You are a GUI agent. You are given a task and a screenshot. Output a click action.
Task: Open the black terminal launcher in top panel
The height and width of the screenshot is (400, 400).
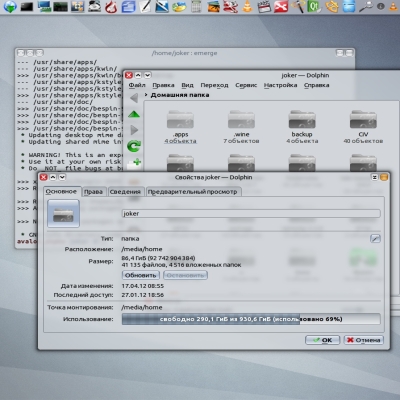(27, 6)
